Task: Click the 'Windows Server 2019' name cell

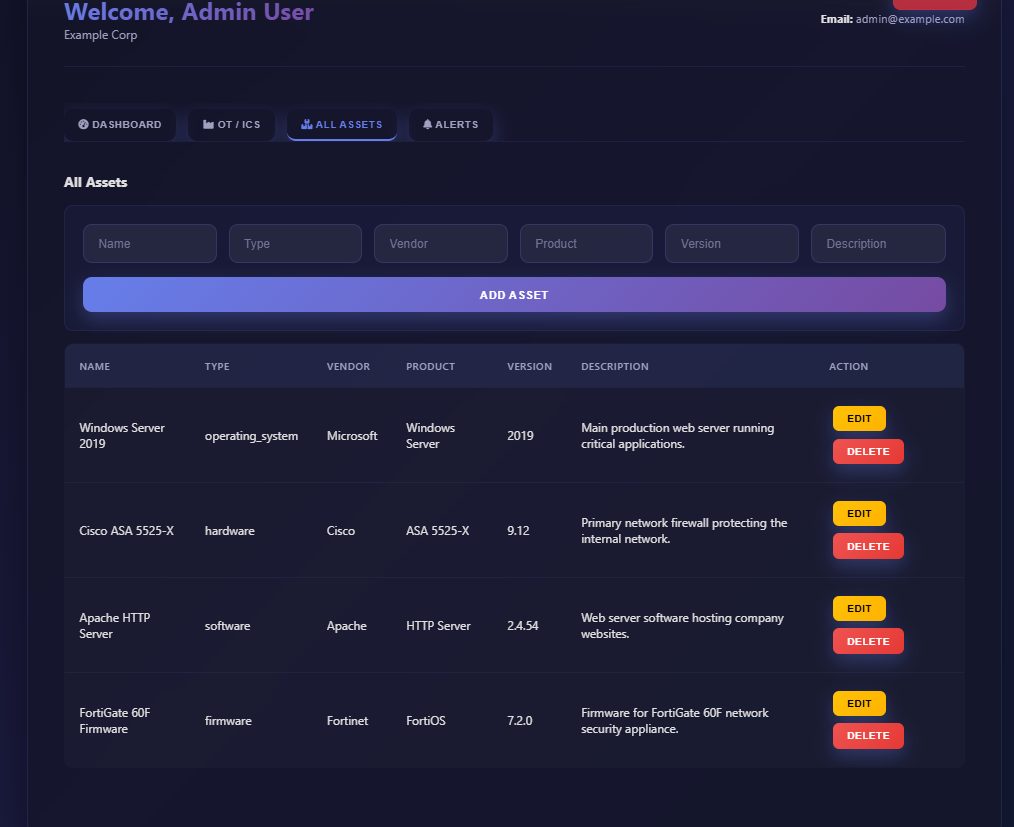Action: pos(122,436)
